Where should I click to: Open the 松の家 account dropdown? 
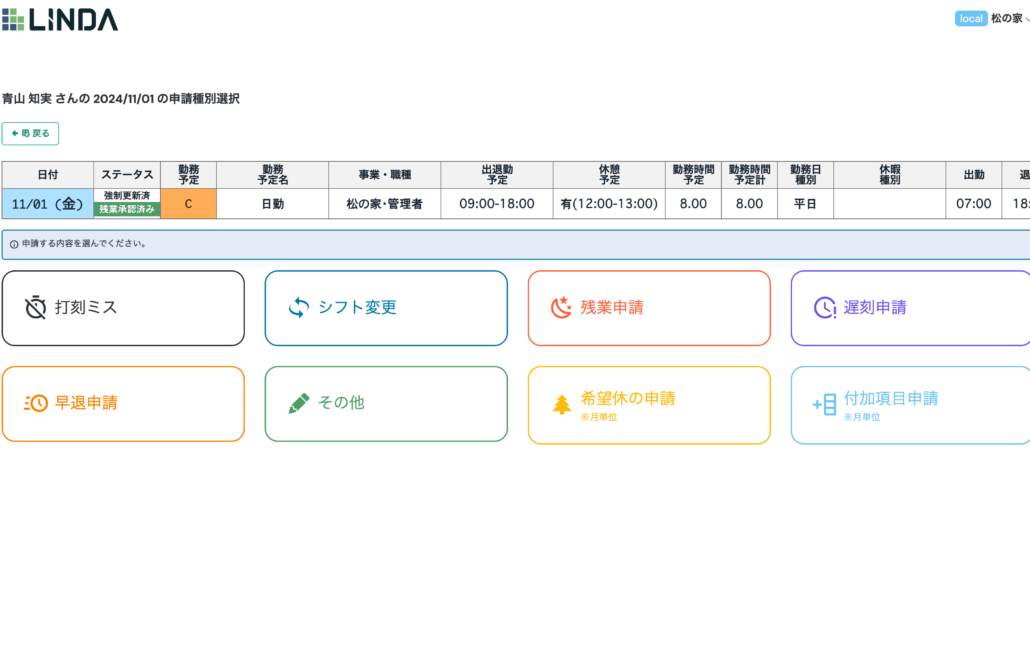tap(1010, 18)
